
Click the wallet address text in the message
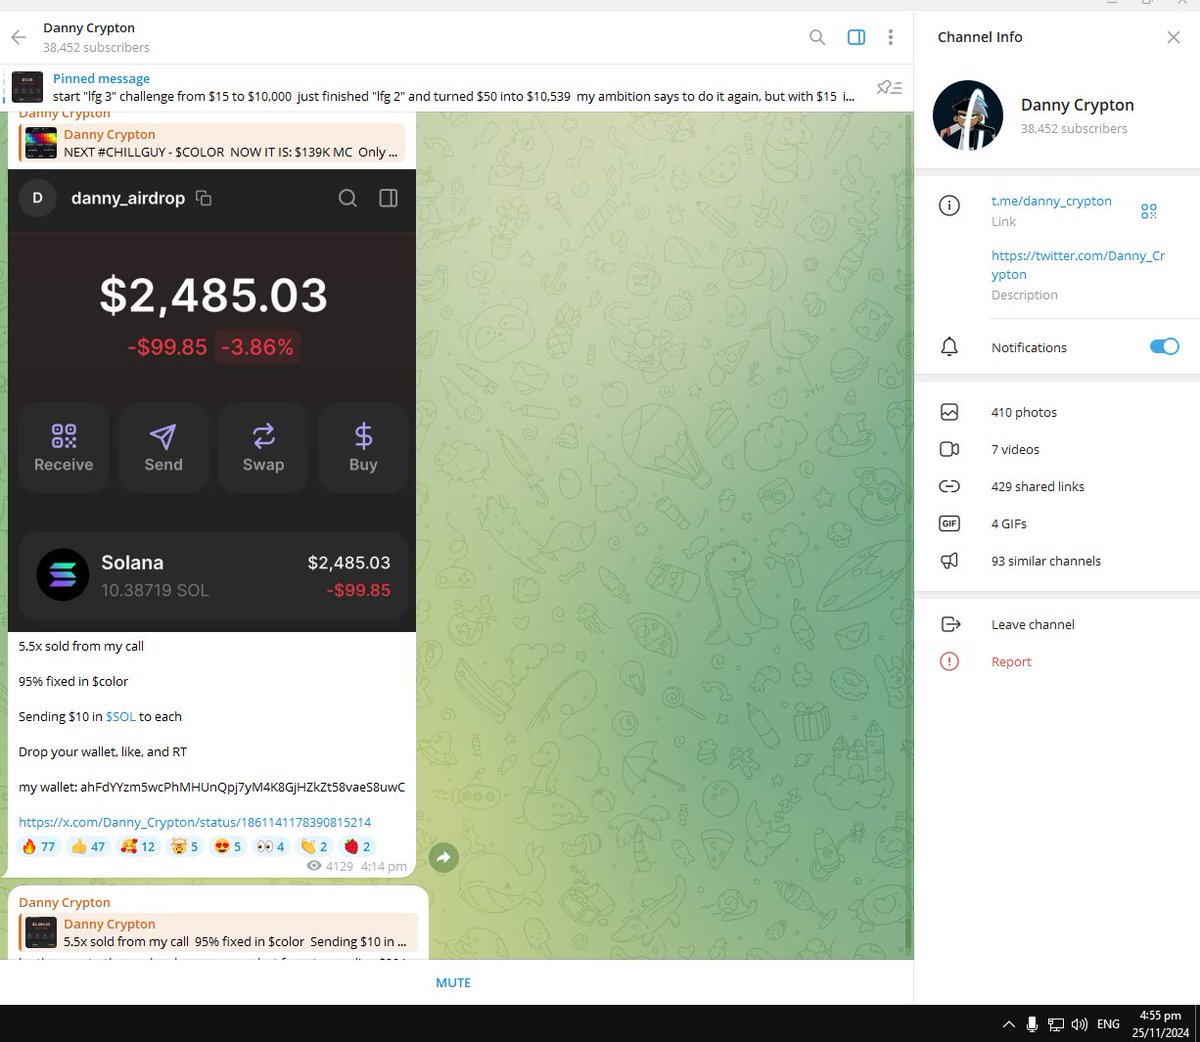pos(243,787)
